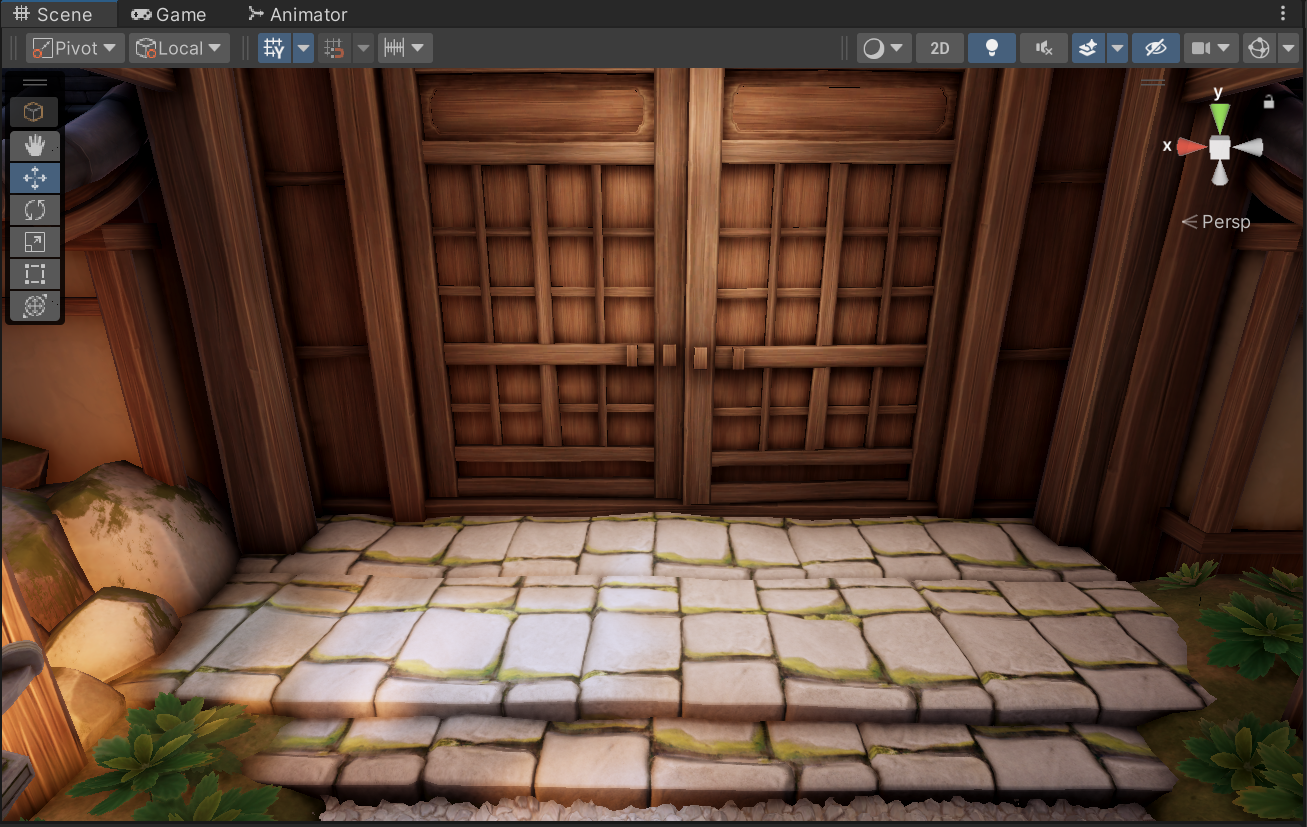Image resolution: width=1307 pixels, height=827 pixels.
Task: Switch to the Game tab
Action: [169, 14]
